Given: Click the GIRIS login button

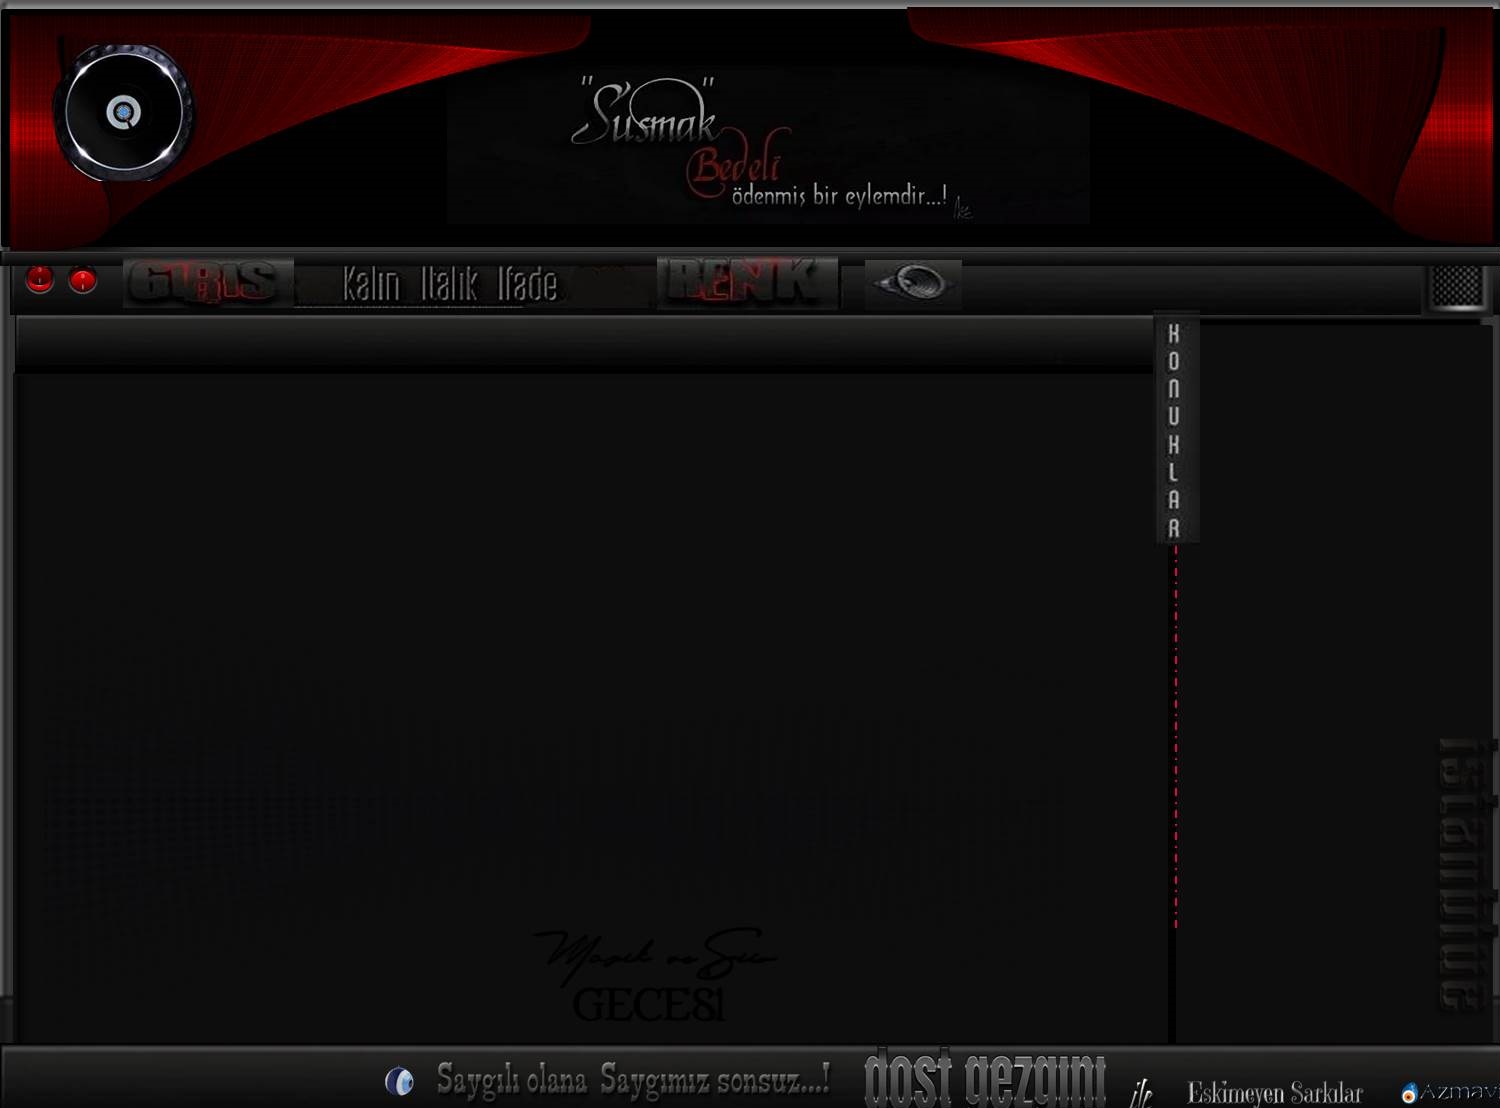Looking at the screenshot, I should pos(207,283).
